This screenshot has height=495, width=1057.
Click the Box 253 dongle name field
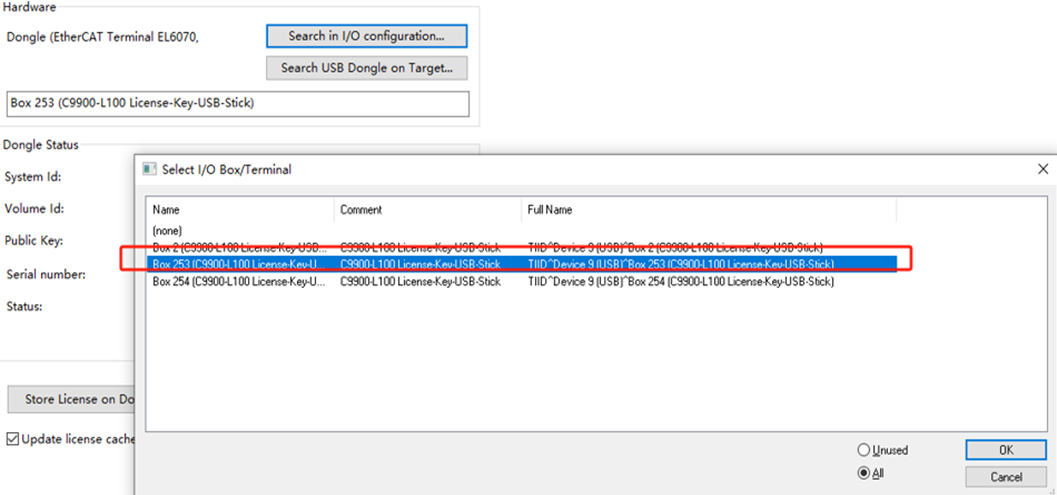237,103
